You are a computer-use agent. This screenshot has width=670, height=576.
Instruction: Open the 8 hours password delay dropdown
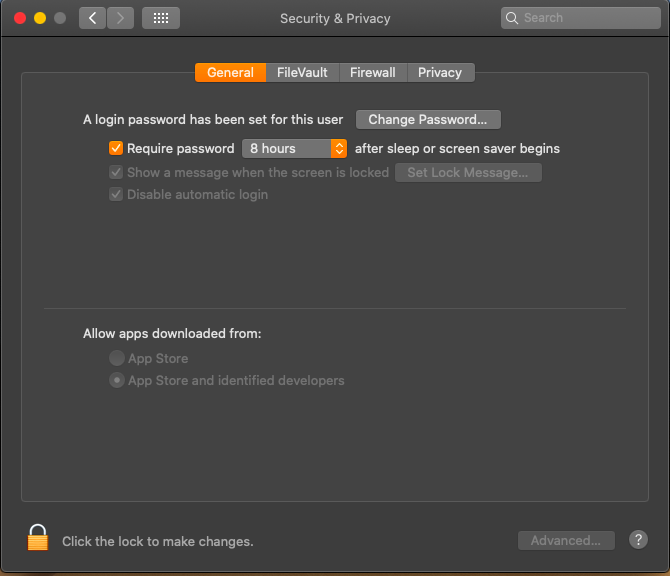coord(295,148)
